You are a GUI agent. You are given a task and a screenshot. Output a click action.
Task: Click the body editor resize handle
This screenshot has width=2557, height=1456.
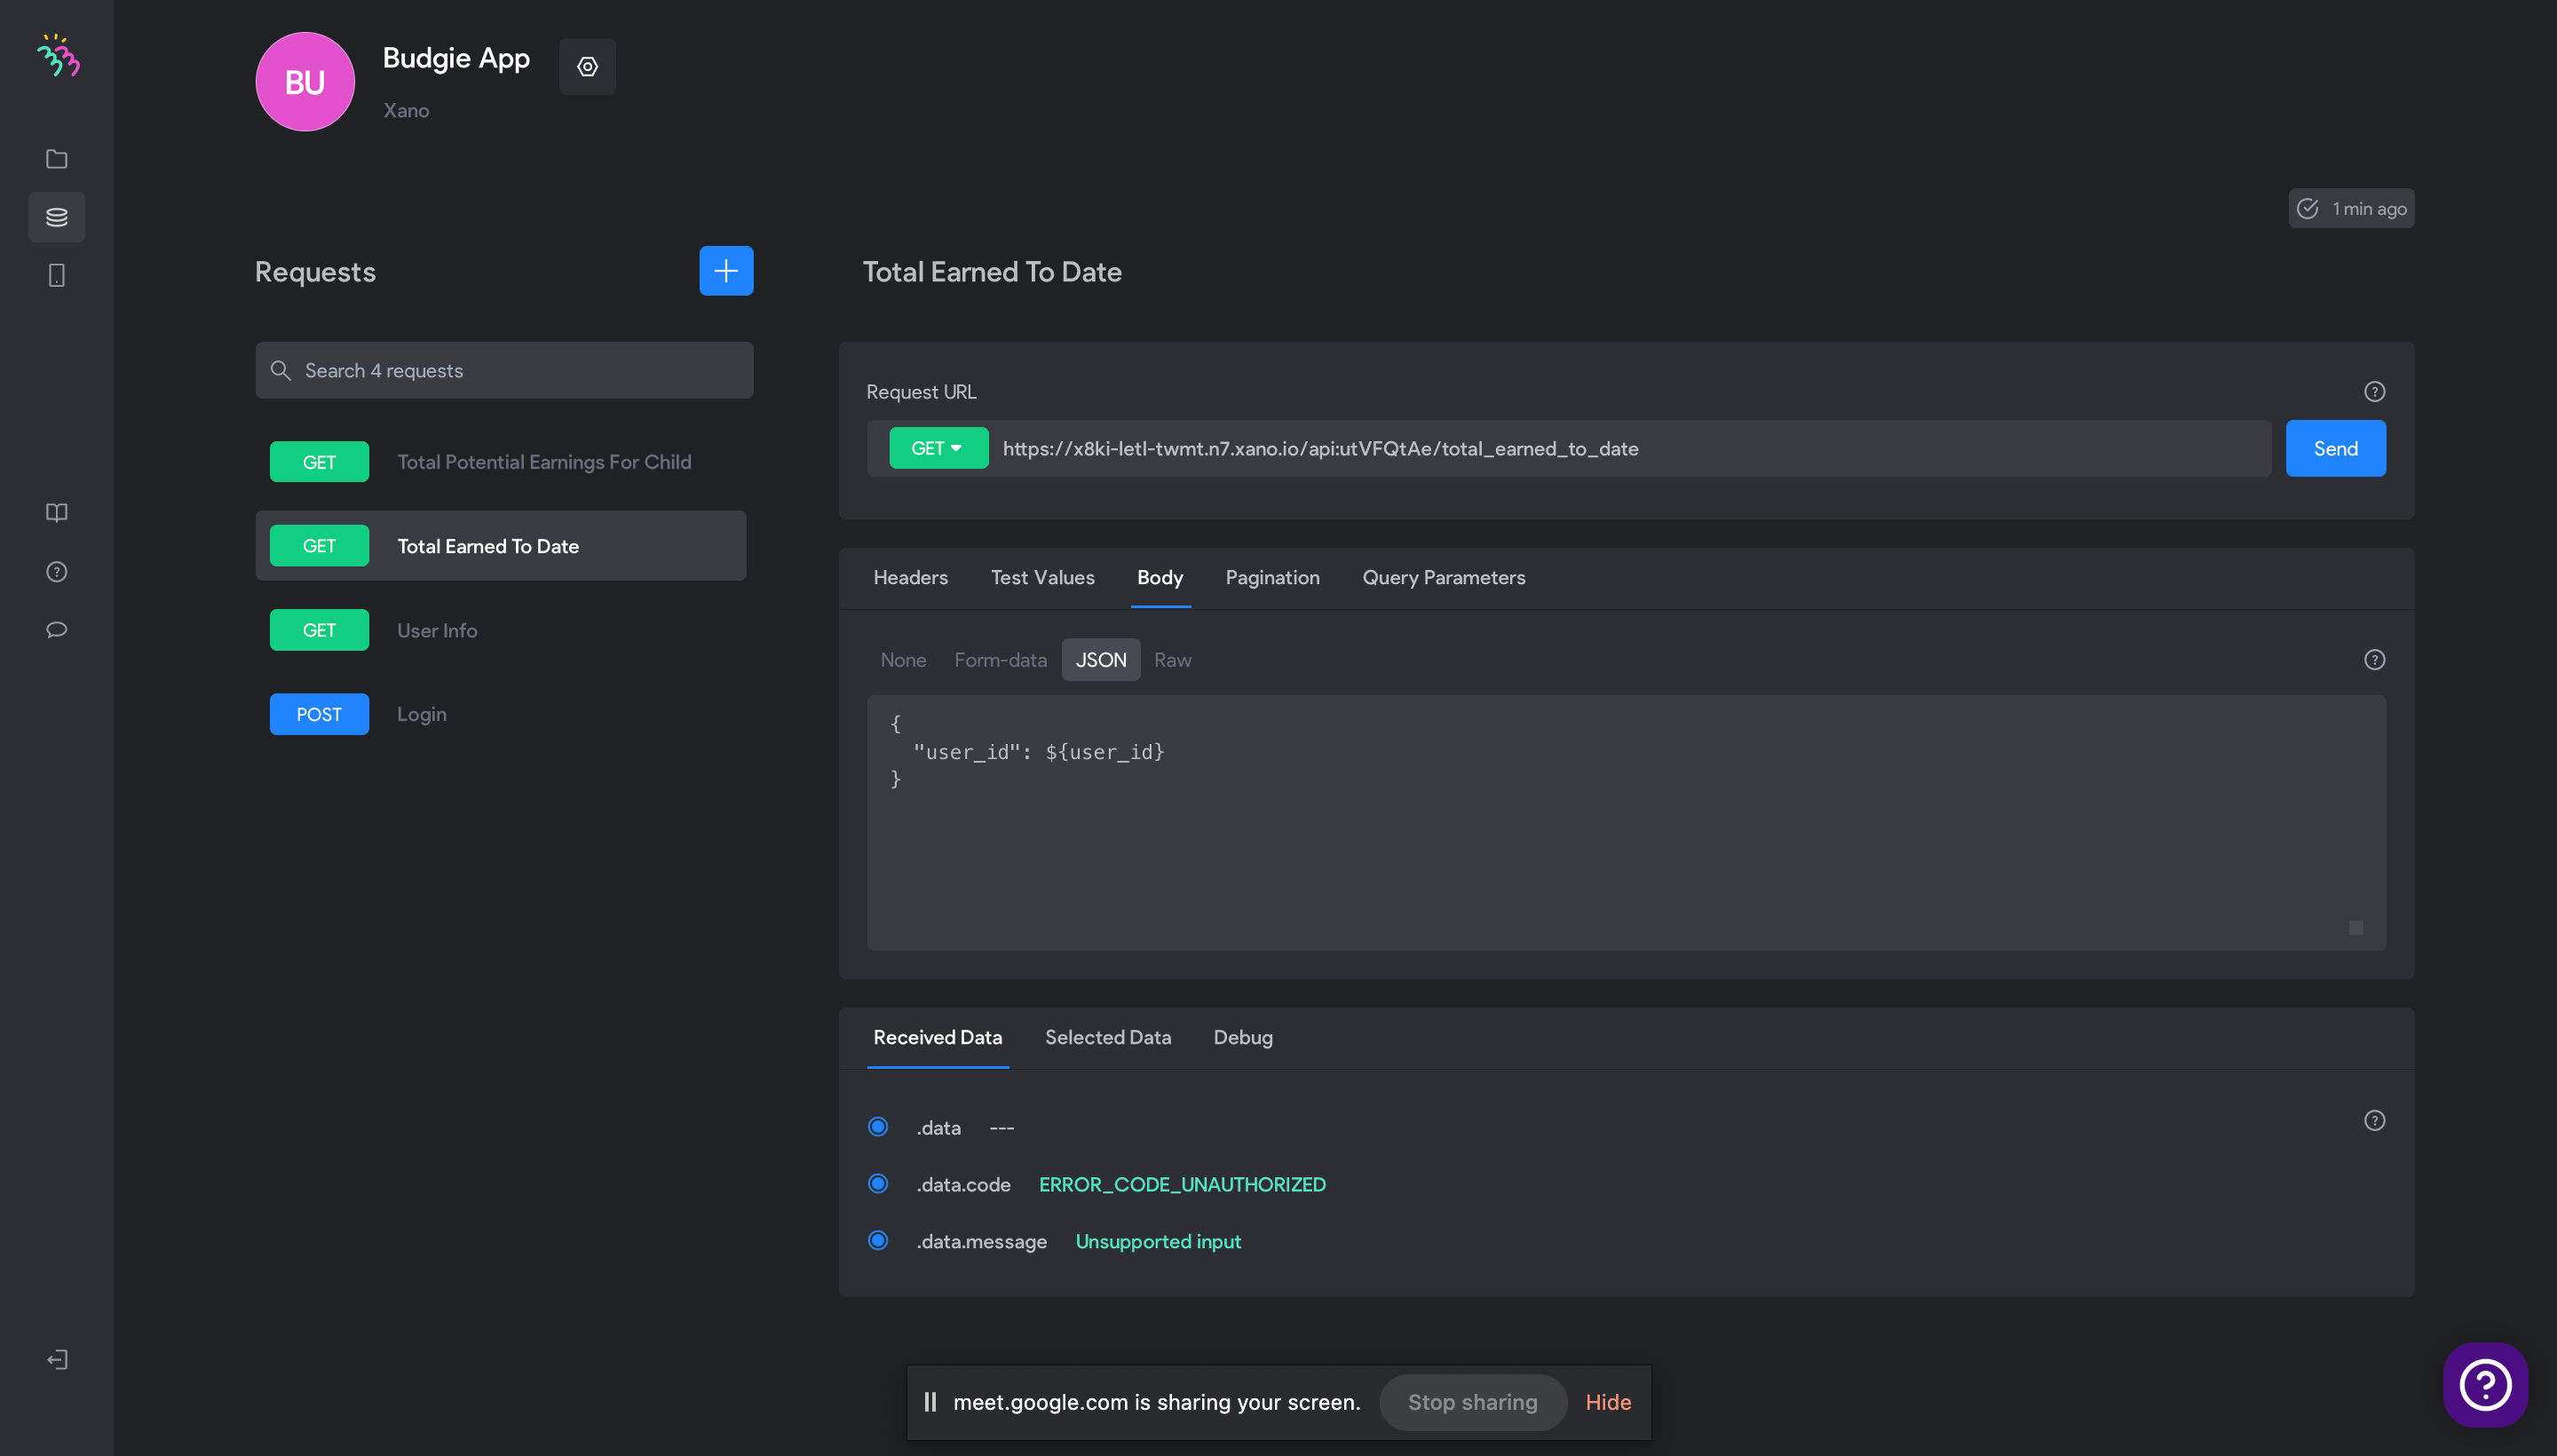pos(2357,928)
